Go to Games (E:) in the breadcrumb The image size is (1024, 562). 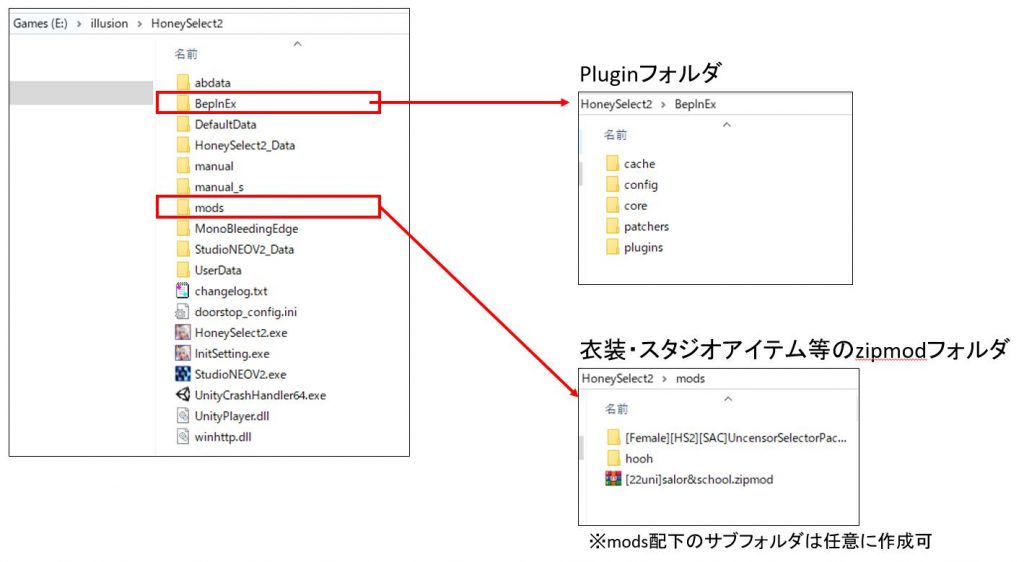[x=40, y=23]
